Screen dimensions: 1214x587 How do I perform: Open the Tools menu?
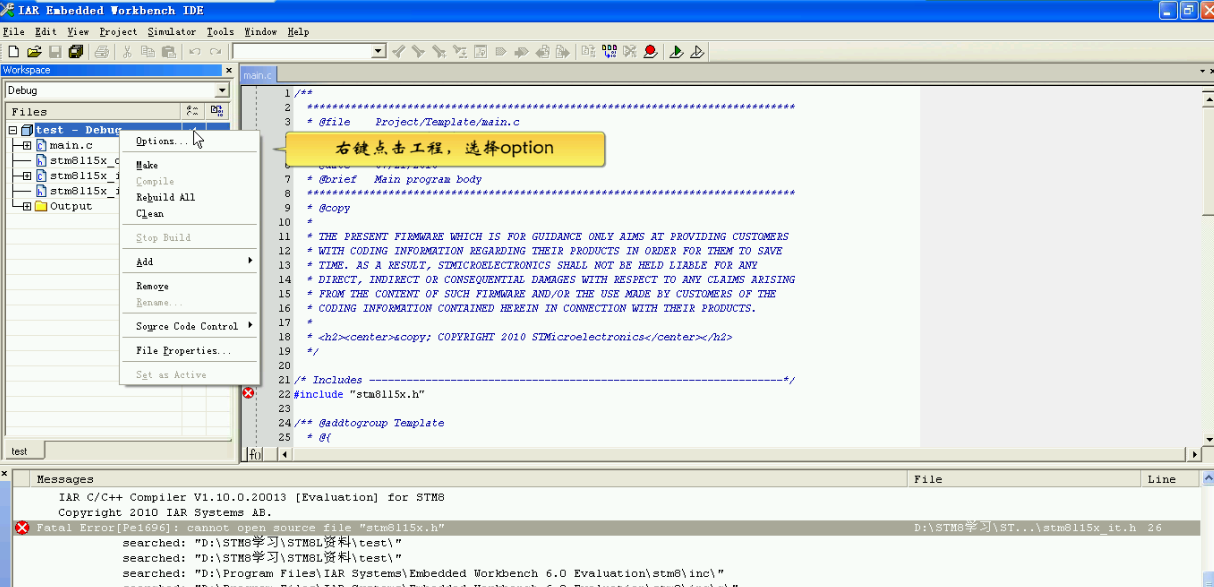click(x=220, y=32)
